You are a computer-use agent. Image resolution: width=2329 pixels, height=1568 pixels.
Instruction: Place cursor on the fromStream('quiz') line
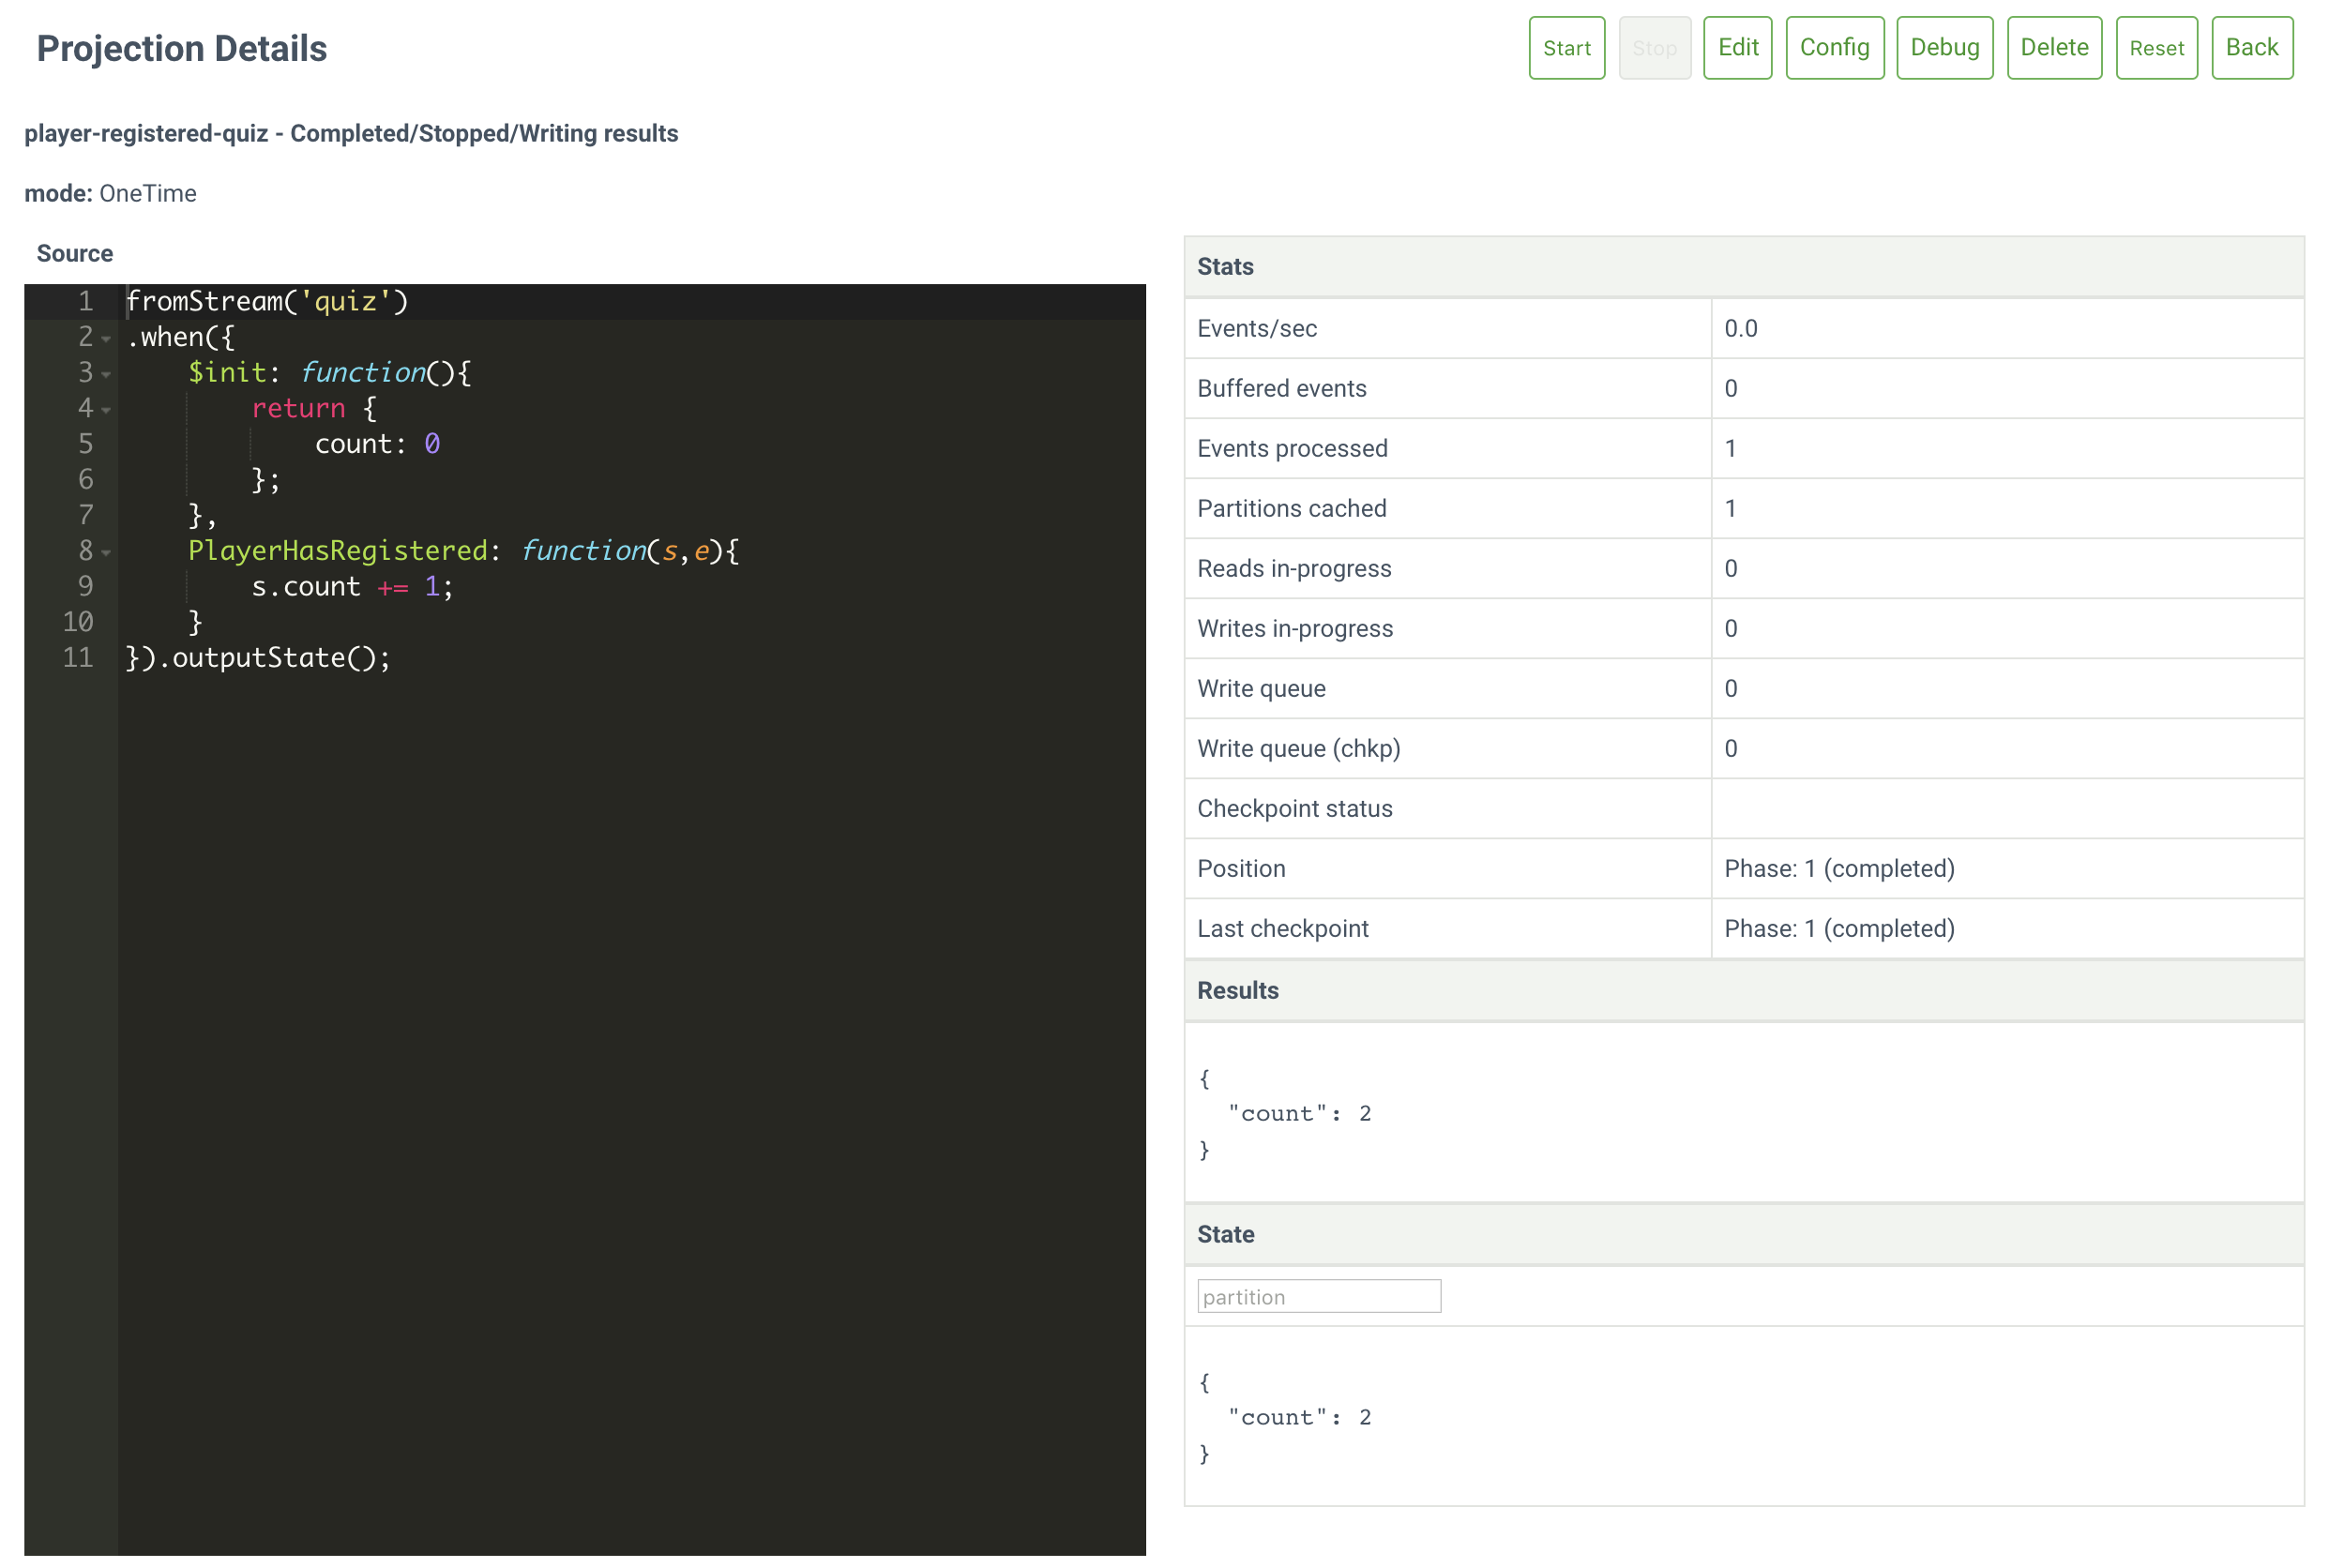click(x=267, y=301)
